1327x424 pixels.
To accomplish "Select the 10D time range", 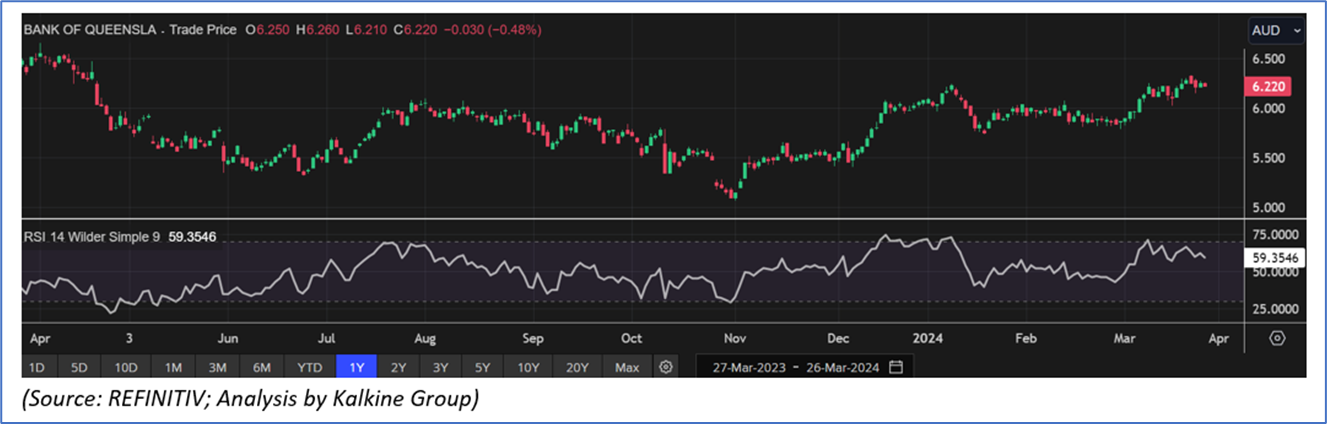I will tap(126, 367).
